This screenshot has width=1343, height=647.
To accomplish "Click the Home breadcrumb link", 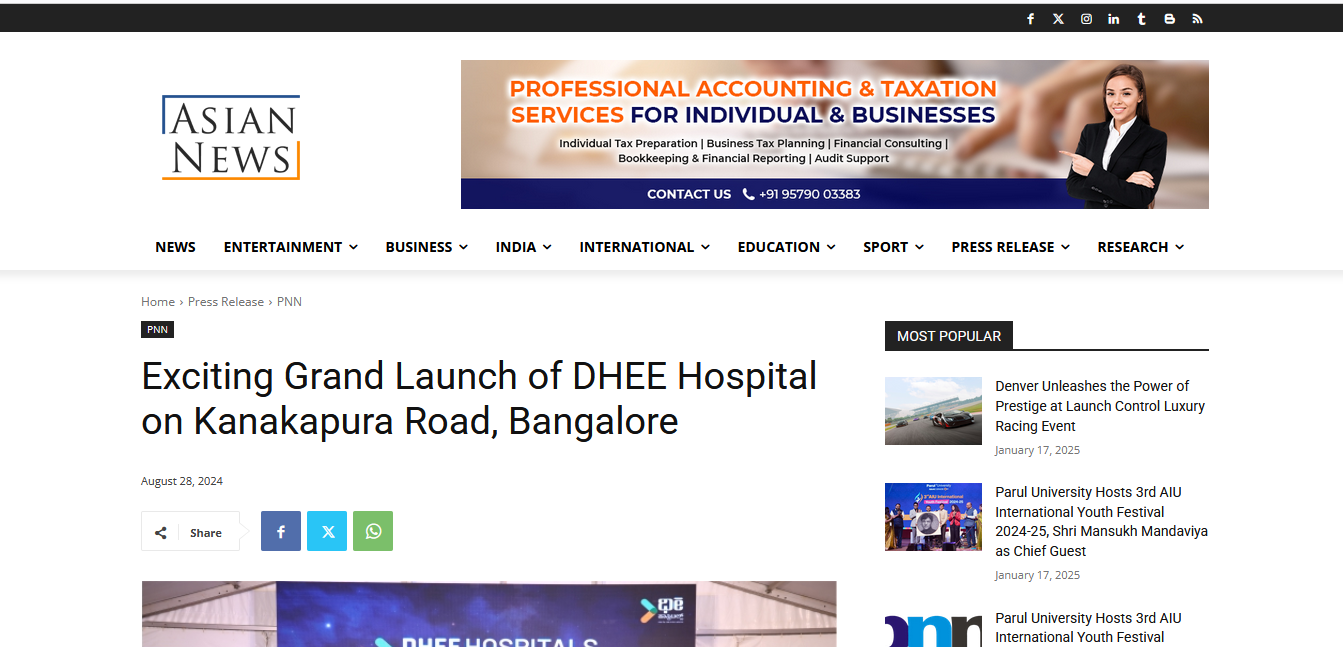I will pos(158,301).
